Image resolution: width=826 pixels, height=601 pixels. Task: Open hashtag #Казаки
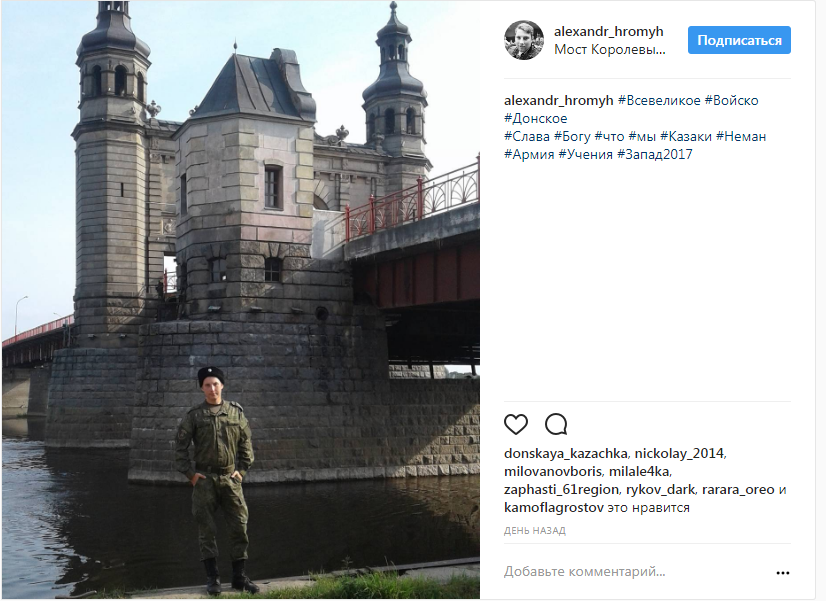point(685,136)
